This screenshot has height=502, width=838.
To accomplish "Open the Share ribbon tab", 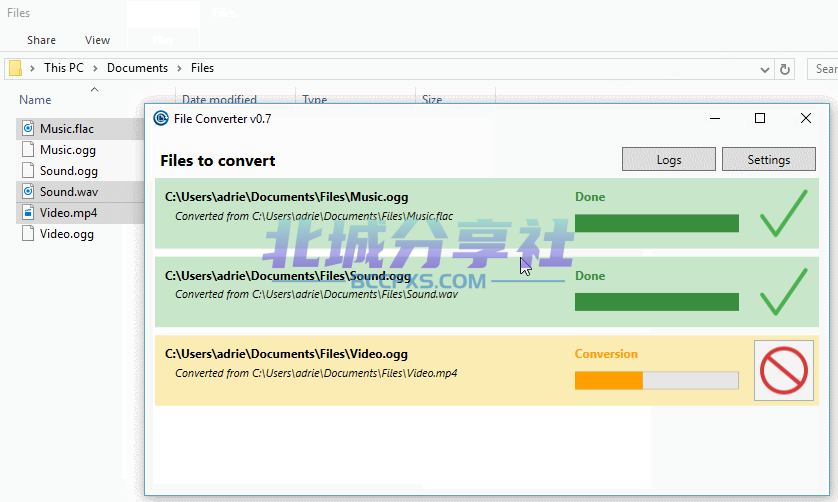I will point(41,40).
